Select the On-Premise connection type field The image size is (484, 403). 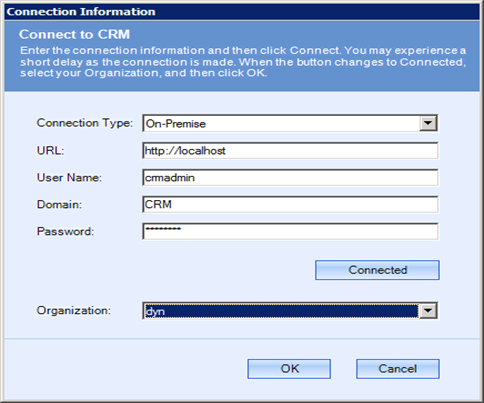[290, 123]
